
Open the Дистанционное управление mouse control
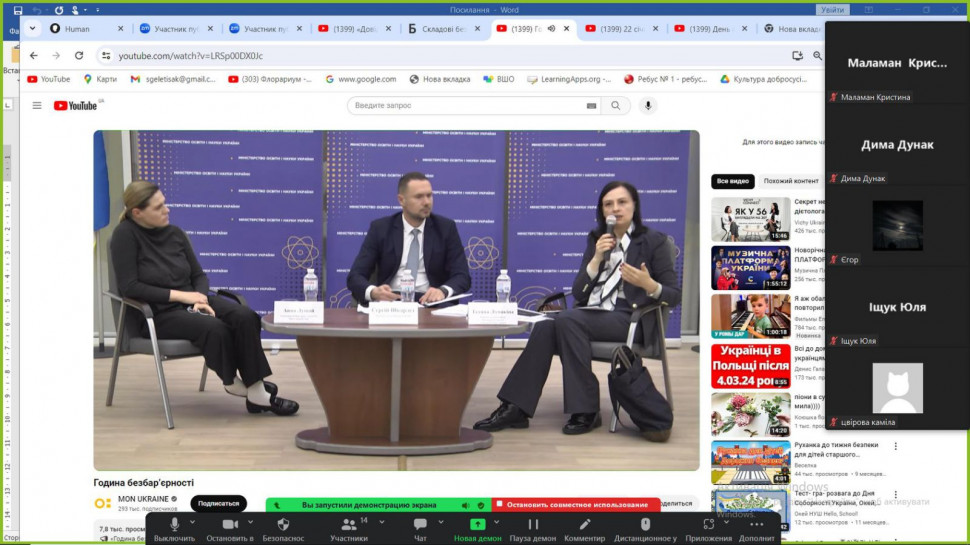pos(645,530)
